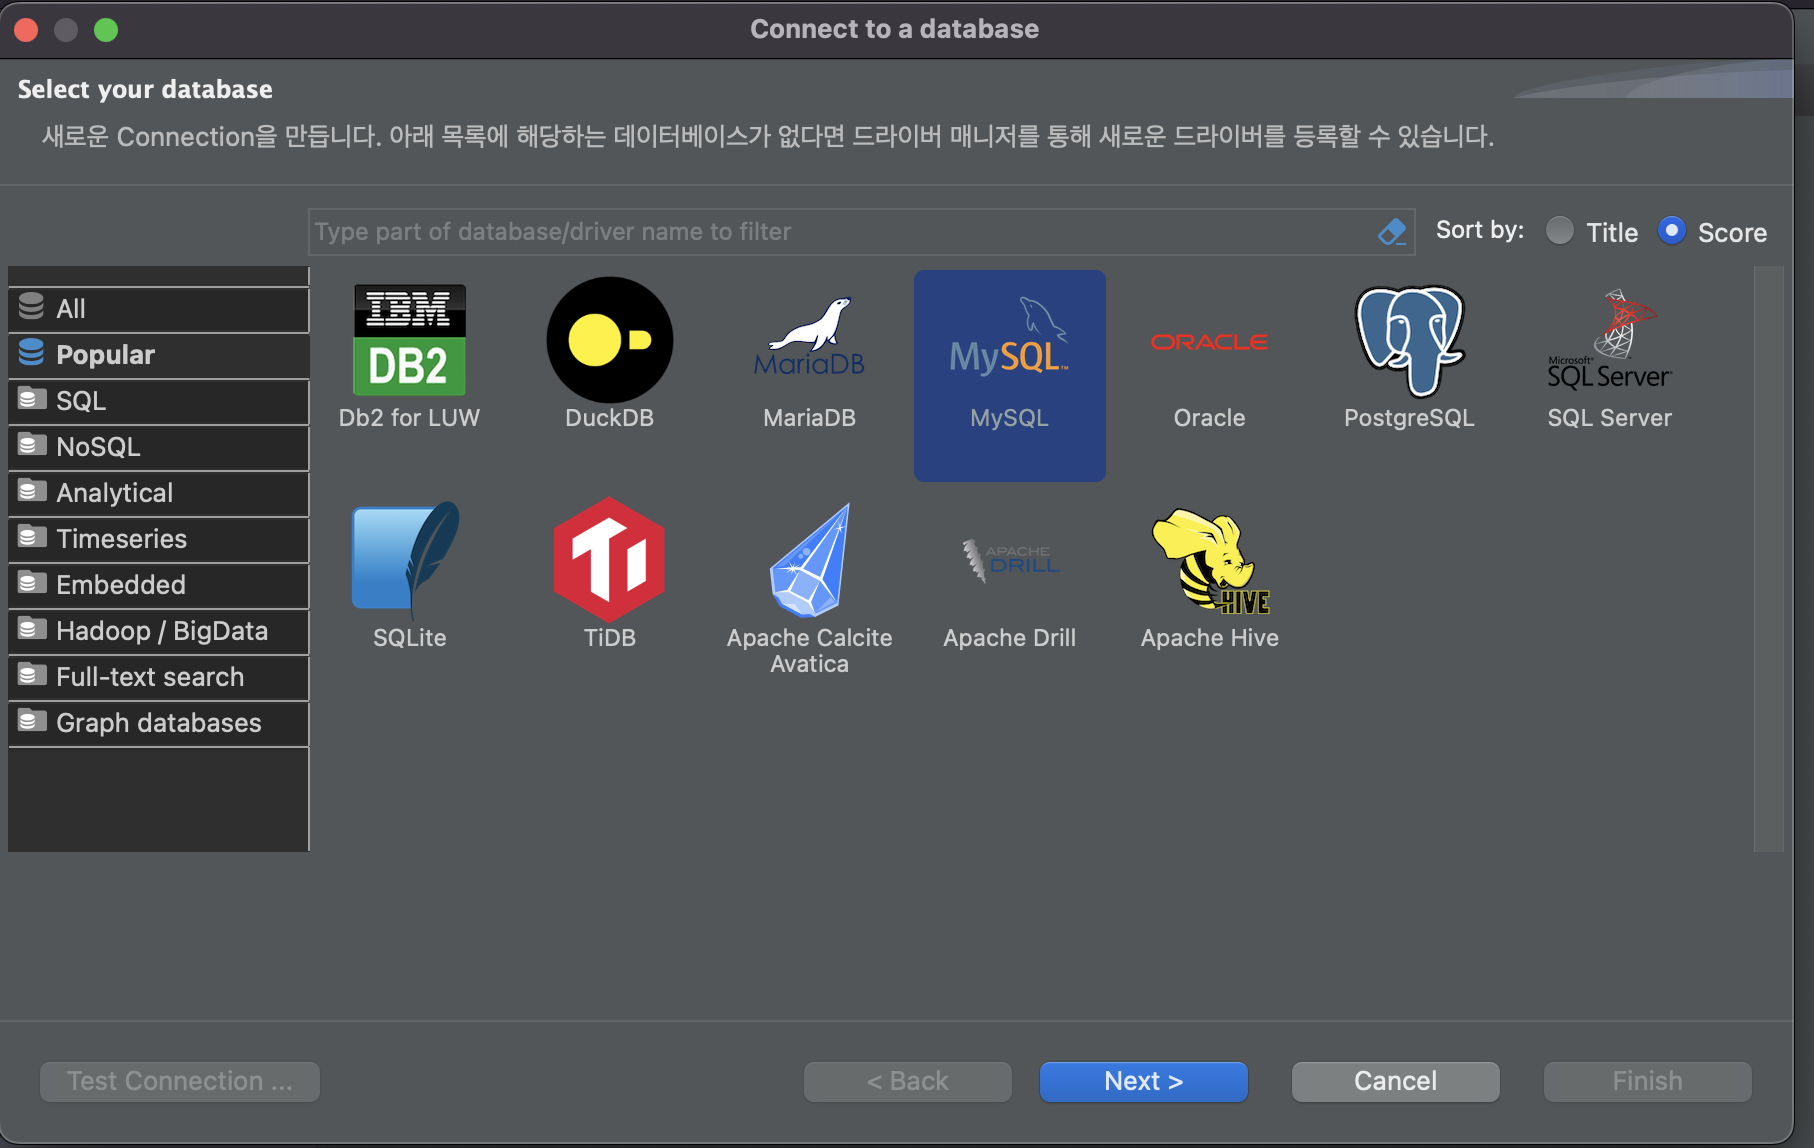The height and width of the screenshot is (1148, 1814).
Task: Select the PostgreSQL elephant icon
Action: click(1409, 340)
